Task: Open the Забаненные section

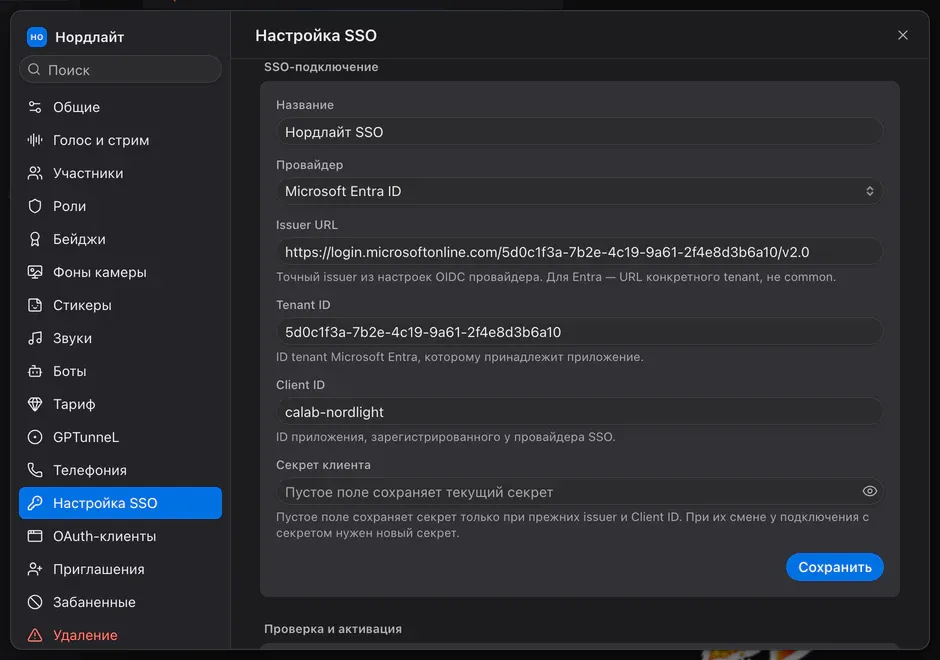Action: click(x=120, y=602)
